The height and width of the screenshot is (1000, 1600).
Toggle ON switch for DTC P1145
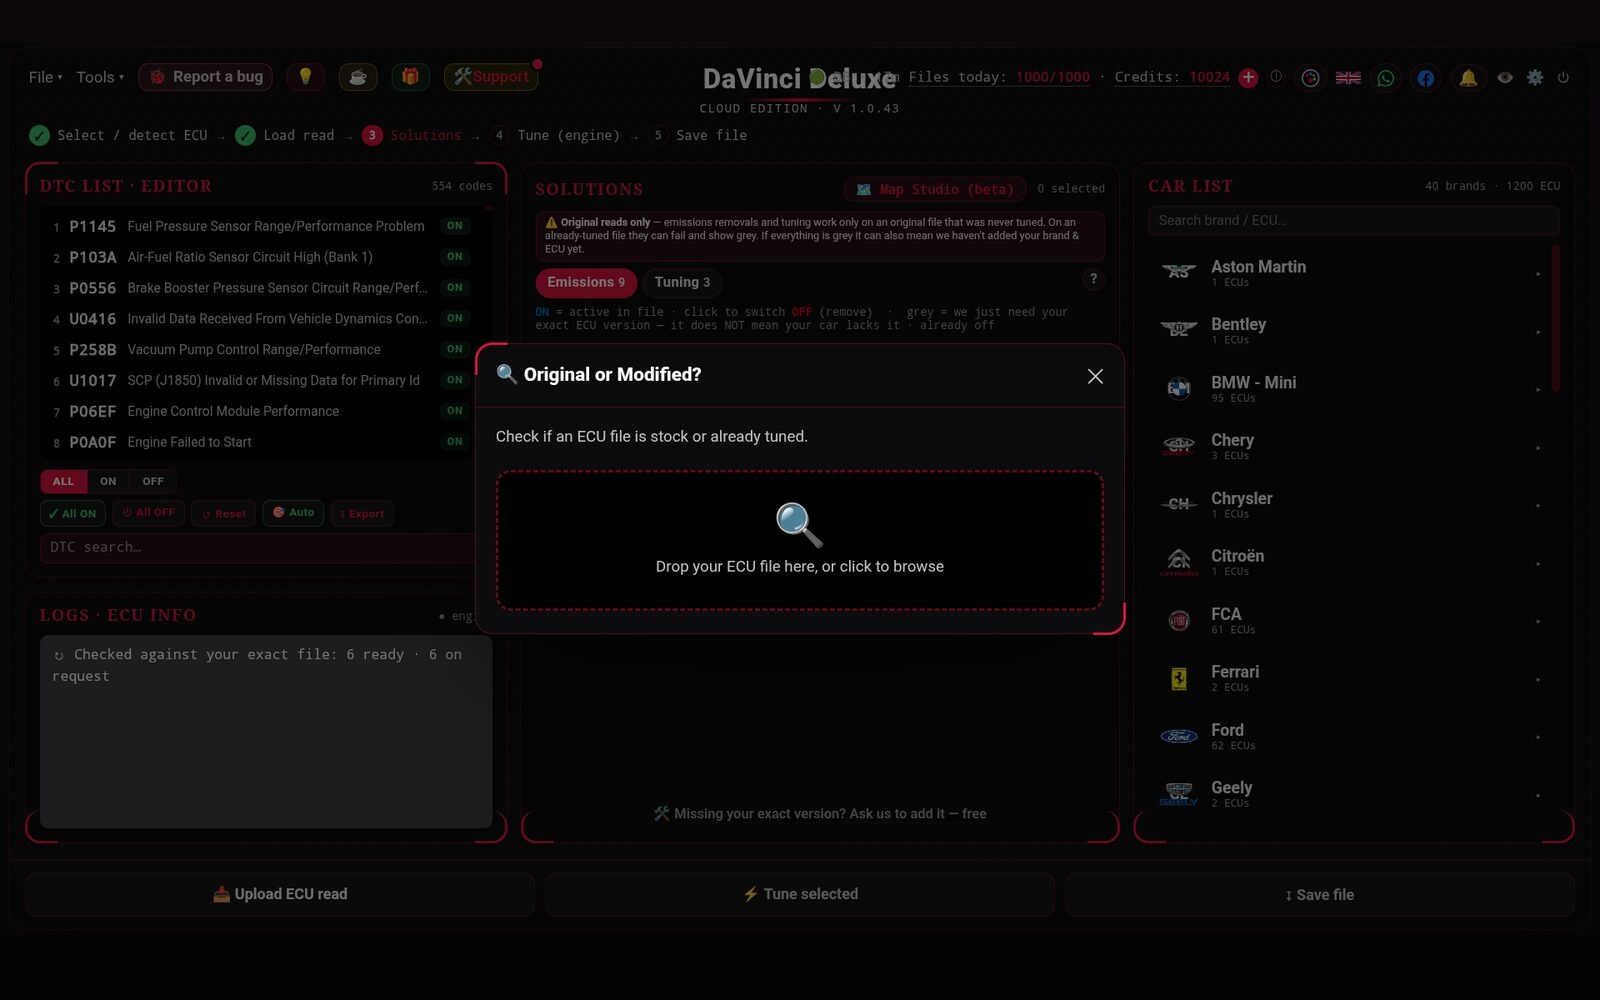tap(455, 226)
